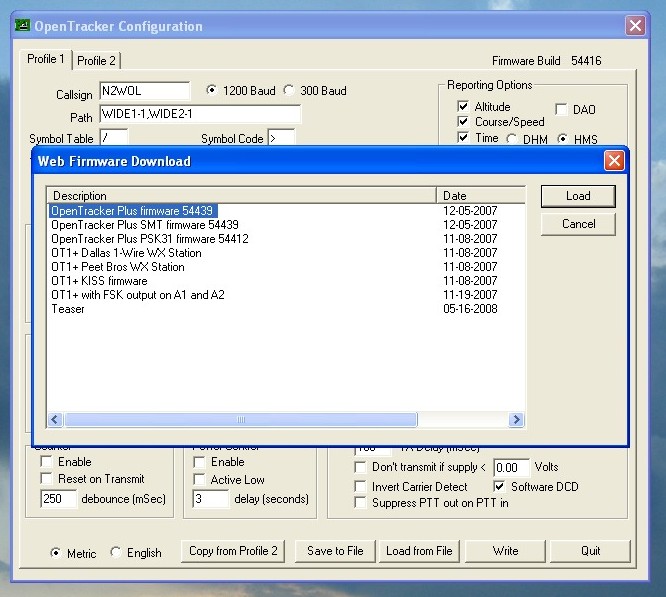Switch to the Profile 2 tab
666x597 pixels.
(x=96, y=60)
